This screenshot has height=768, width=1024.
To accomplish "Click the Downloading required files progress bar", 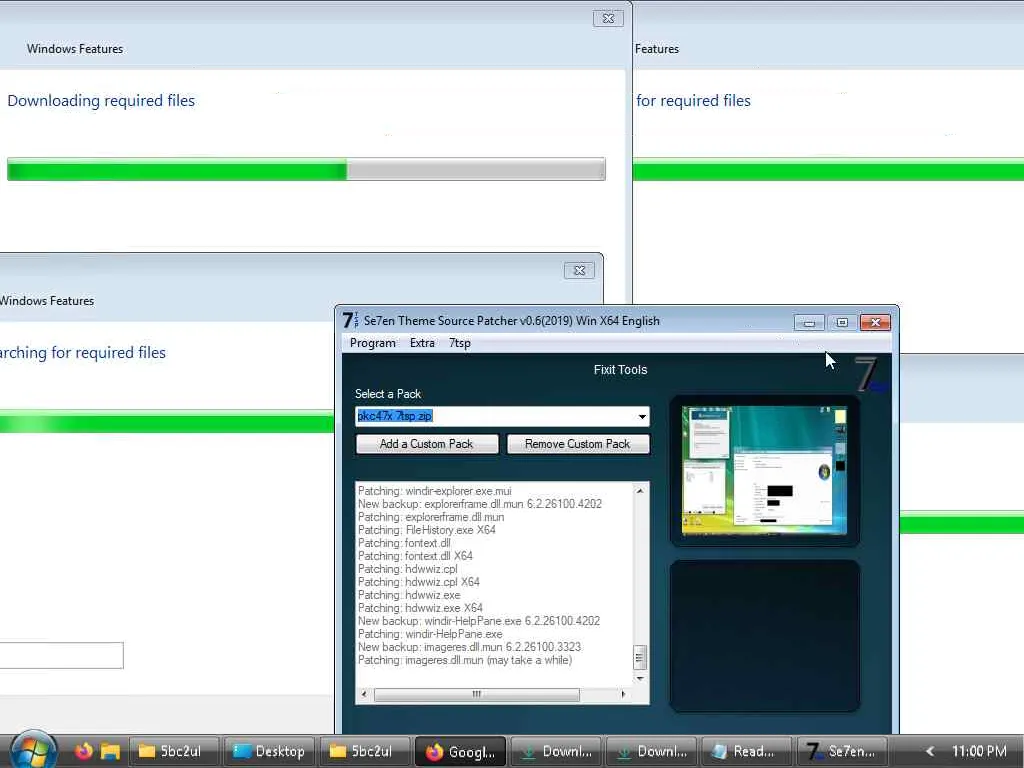I will tap(306, 170).
